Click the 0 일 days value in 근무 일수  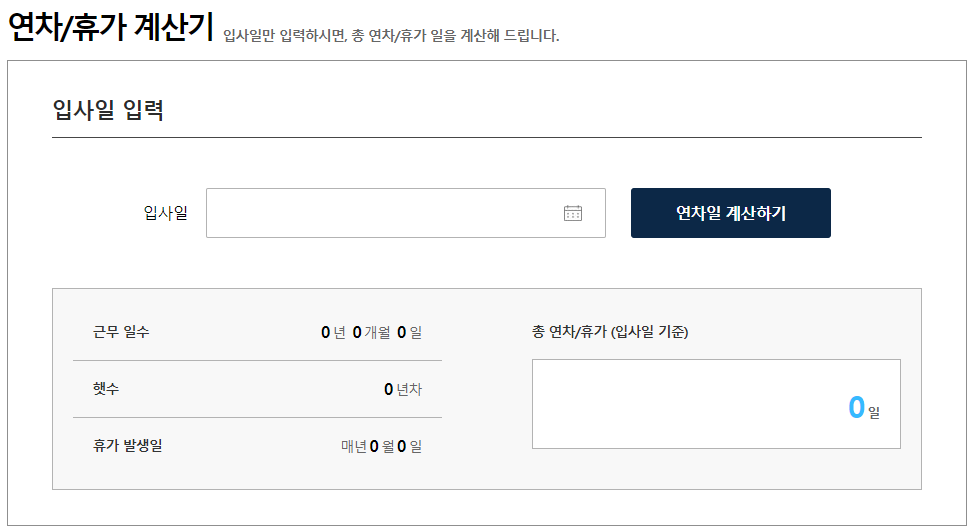pos(410,333)
